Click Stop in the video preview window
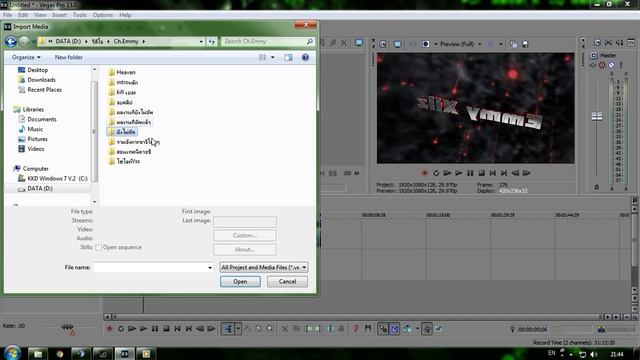 pyautogui.click(x=482, y=173)
